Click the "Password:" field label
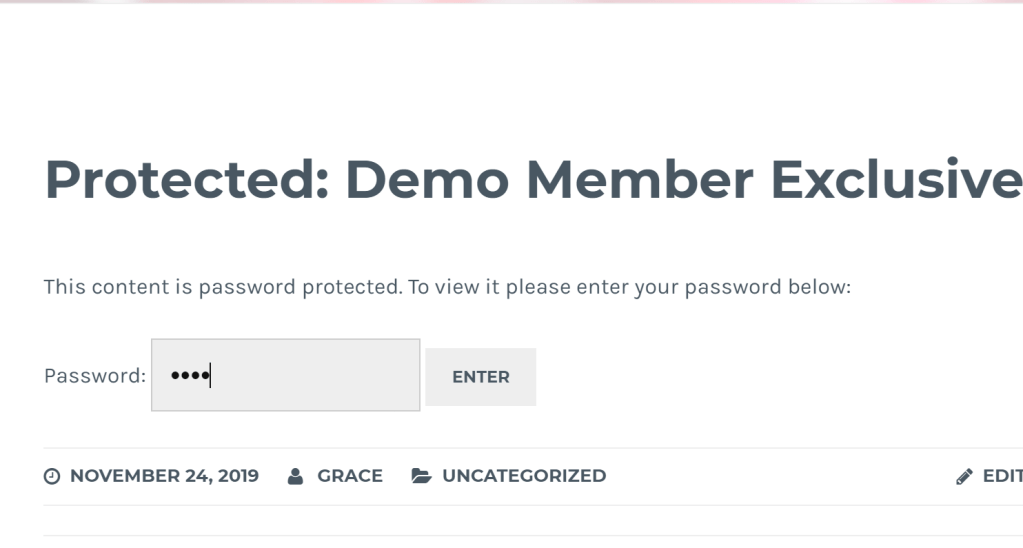1023x548 pixels. click(95, 376)
